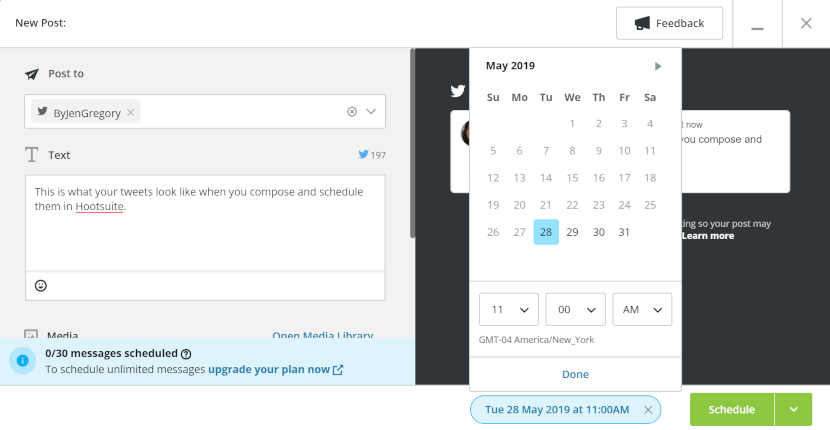Click the messages scheduled help question icon
Image resolution: width=830 pixels, height=430 pixels.
[186, 354]
